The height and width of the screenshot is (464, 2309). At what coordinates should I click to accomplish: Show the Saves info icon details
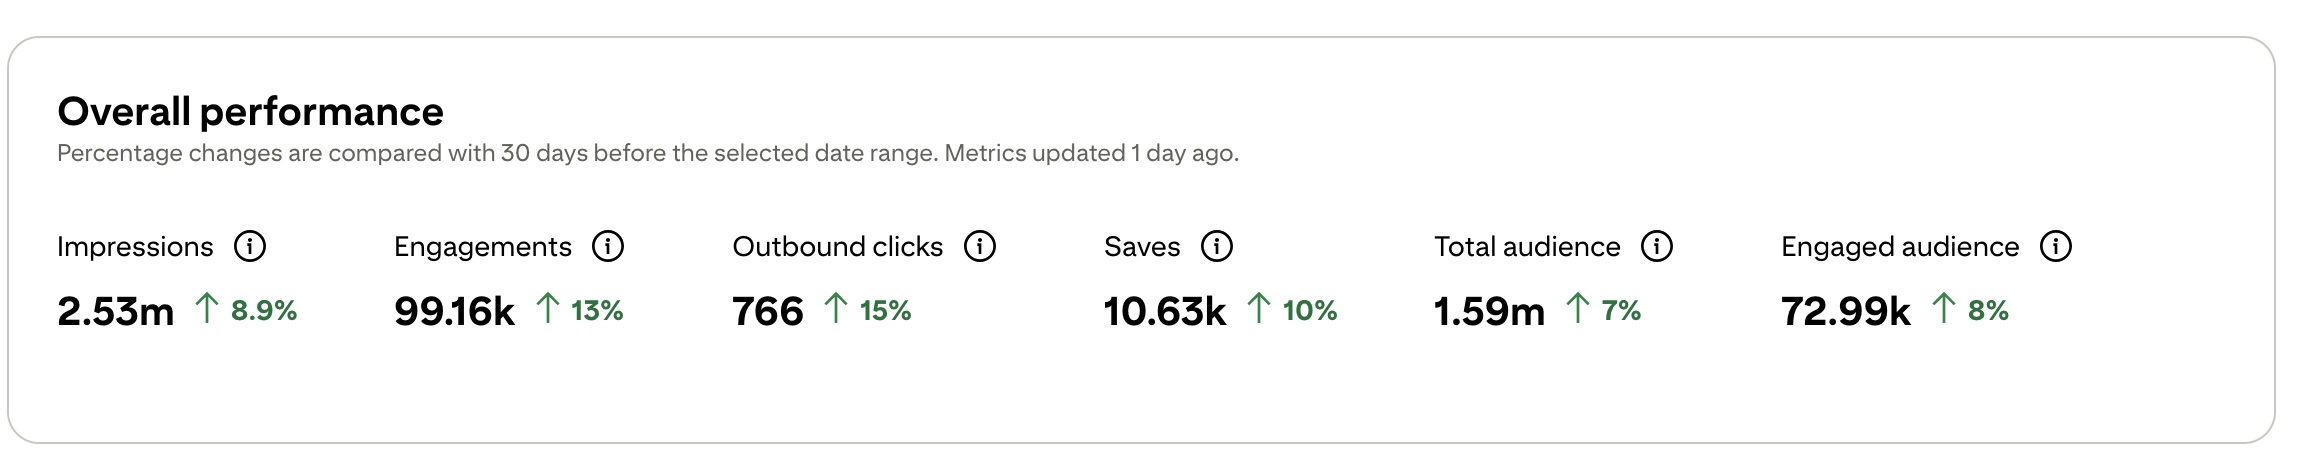click(x=1217, y=246)
